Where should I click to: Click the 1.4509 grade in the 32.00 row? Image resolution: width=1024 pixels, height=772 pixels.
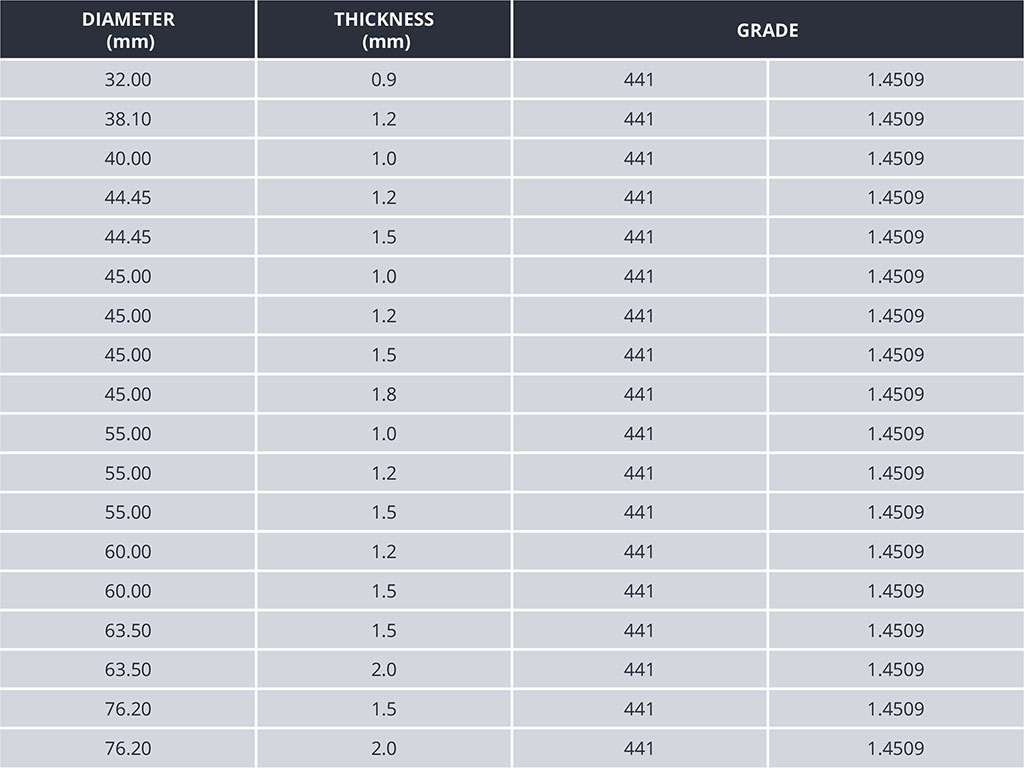(x=896, y=80)
